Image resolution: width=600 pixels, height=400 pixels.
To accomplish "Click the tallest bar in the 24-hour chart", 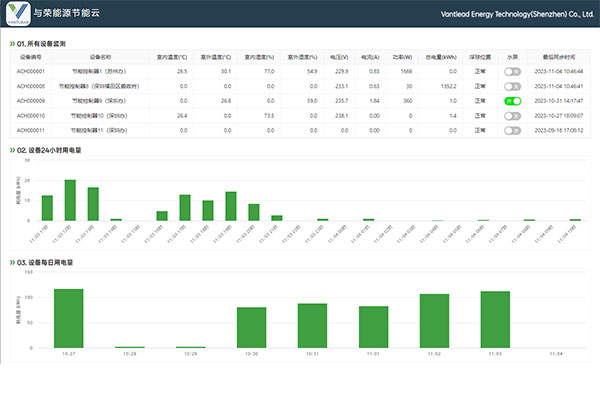I will (x=70, y=200).
